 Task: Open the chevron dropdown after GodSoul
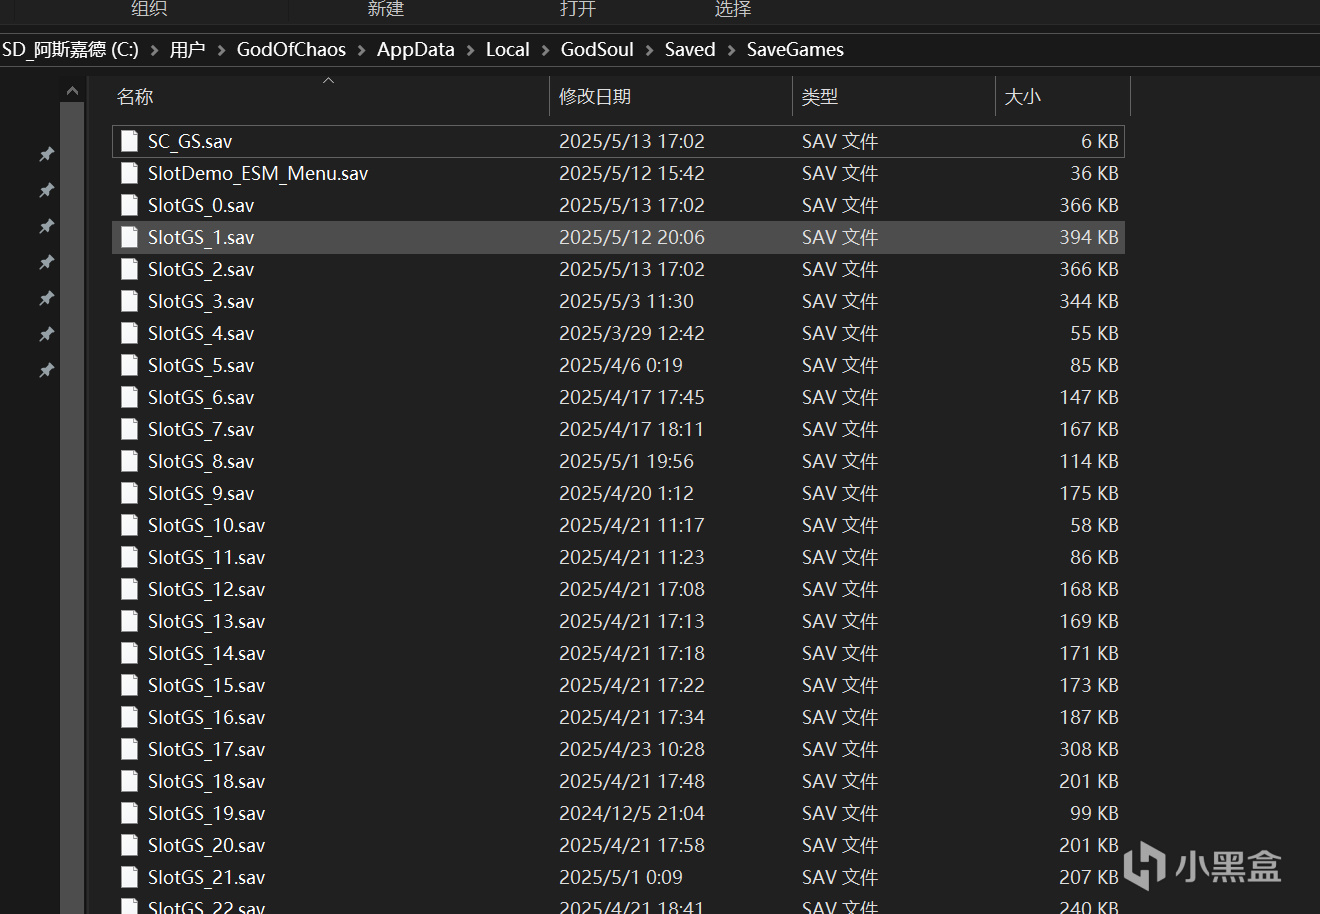coord(650,50)
